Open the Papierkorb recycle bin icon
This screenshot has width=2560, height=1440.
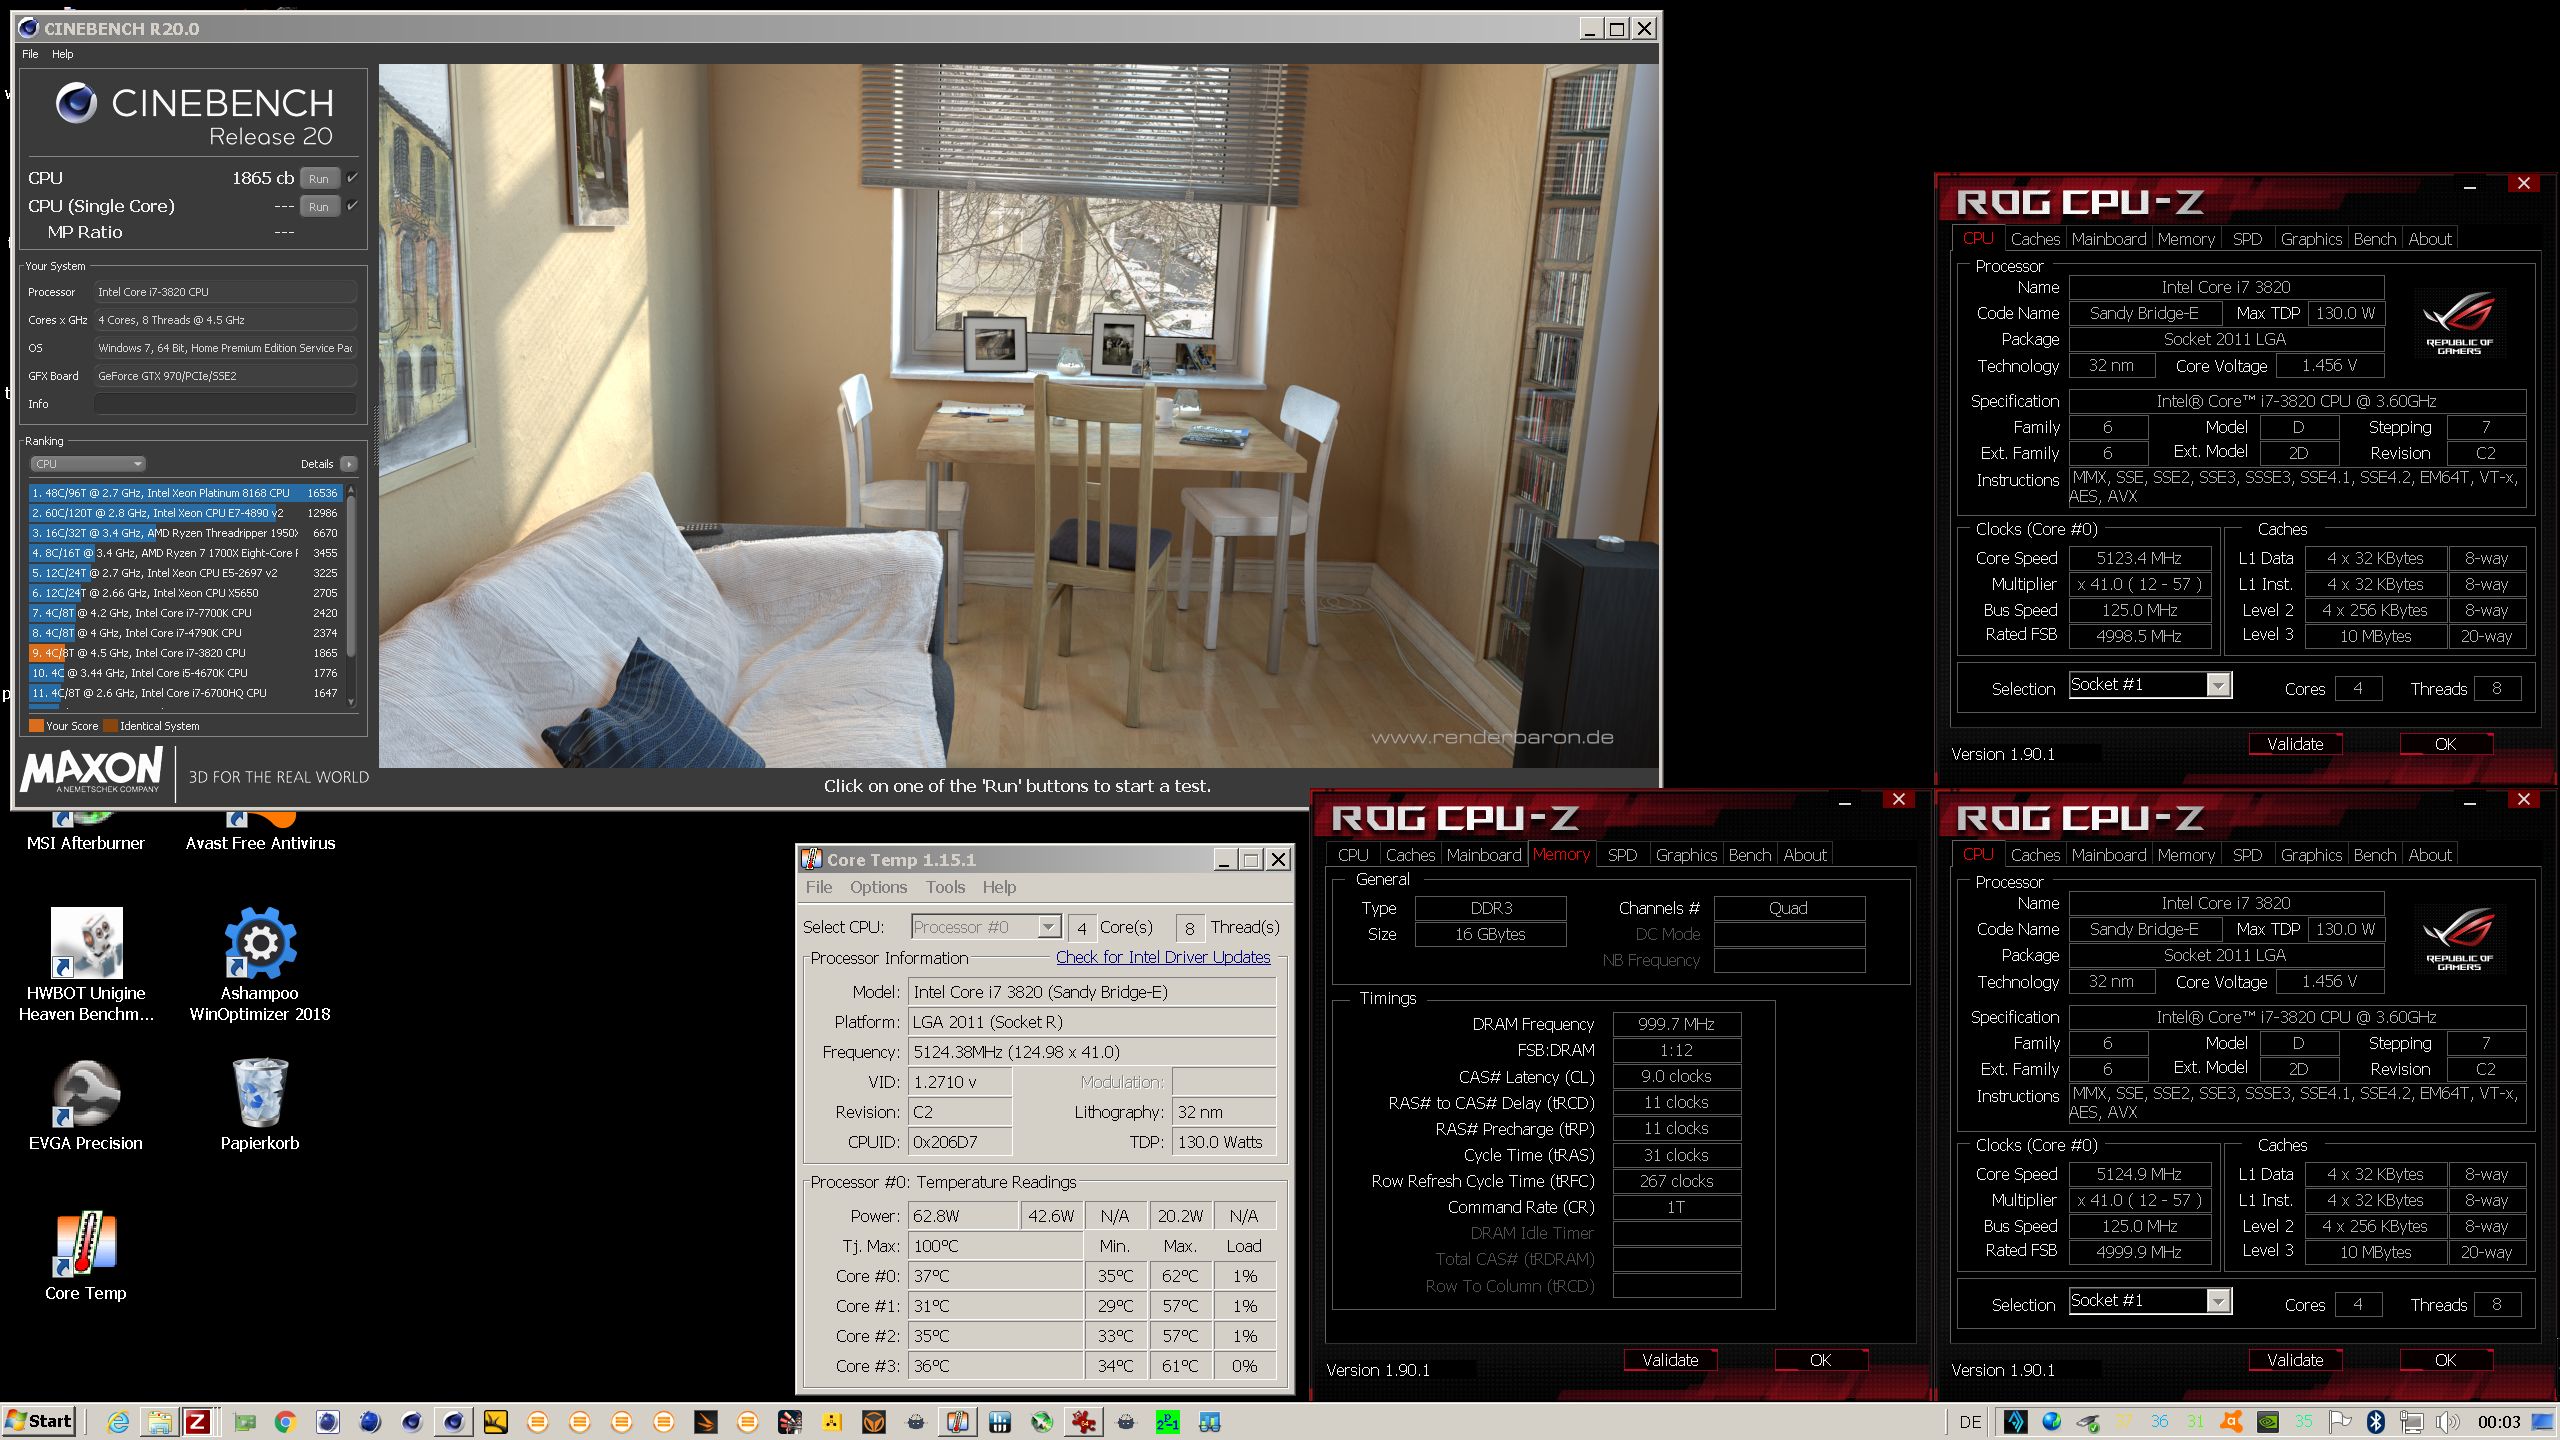[260, 1106]
